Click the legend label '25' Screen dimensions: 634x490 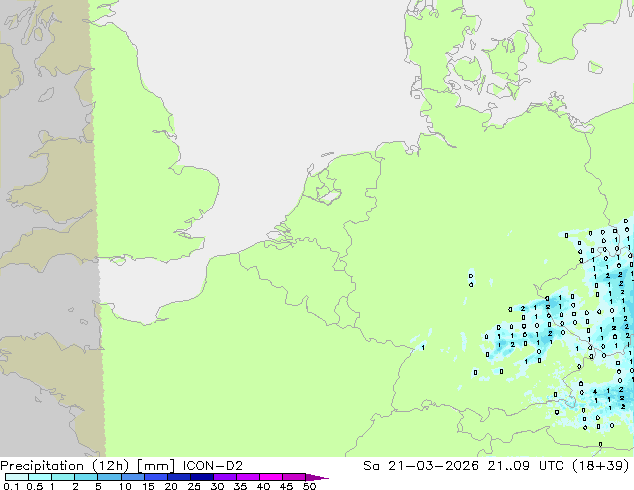194,486
